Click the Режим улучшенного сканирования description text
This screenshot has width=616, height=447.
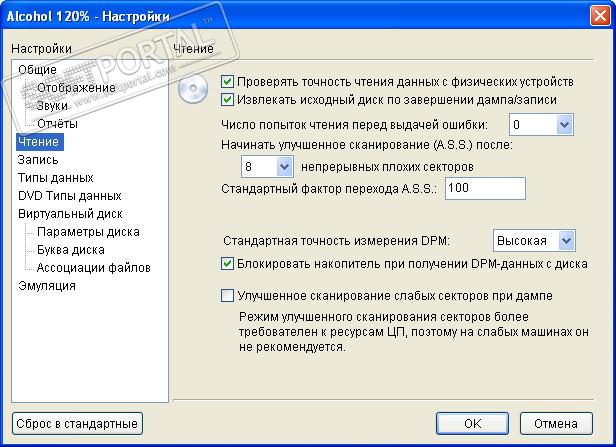[x=414, y=332]
